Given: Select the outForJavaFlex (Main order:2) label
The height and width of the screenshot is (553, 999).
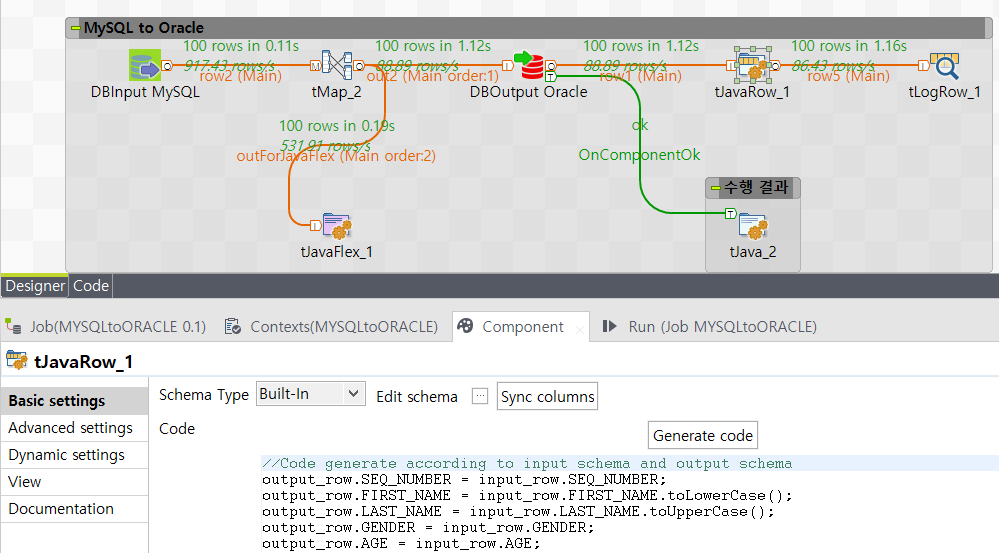Looking at the screenshot, I should (336, 156).
